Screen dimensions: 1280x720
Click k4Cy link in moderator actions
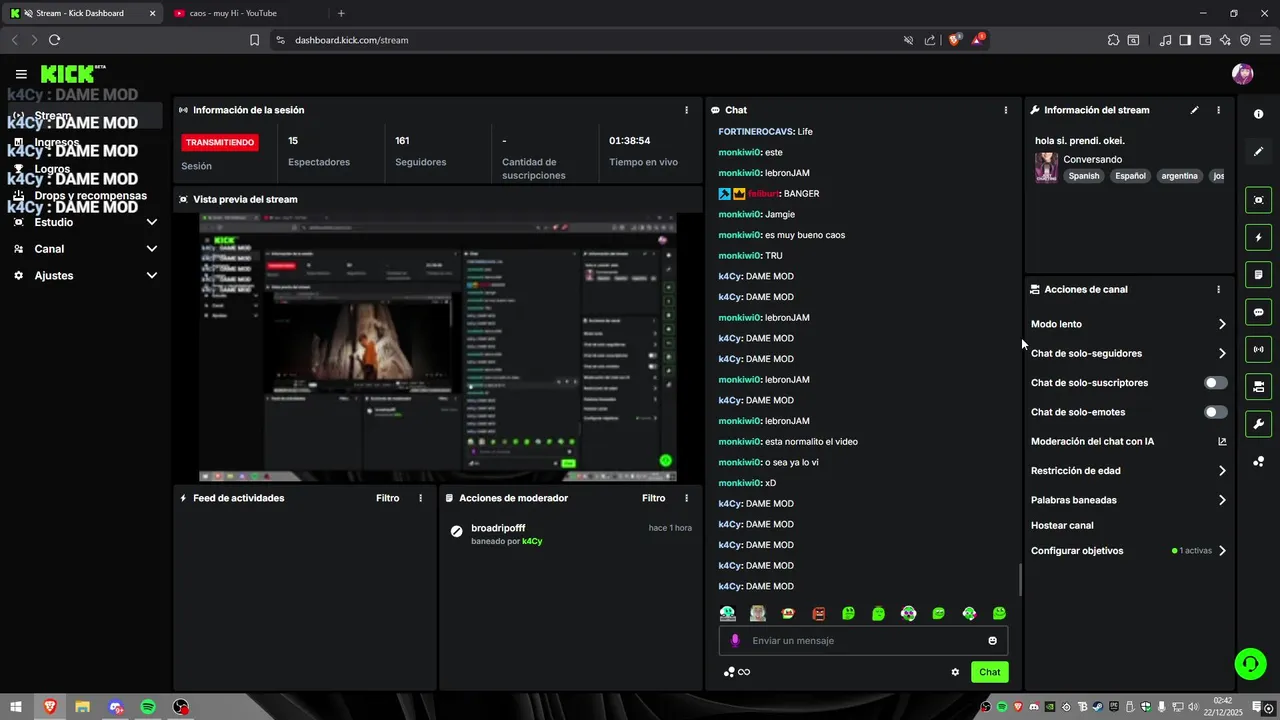[532, 541]
